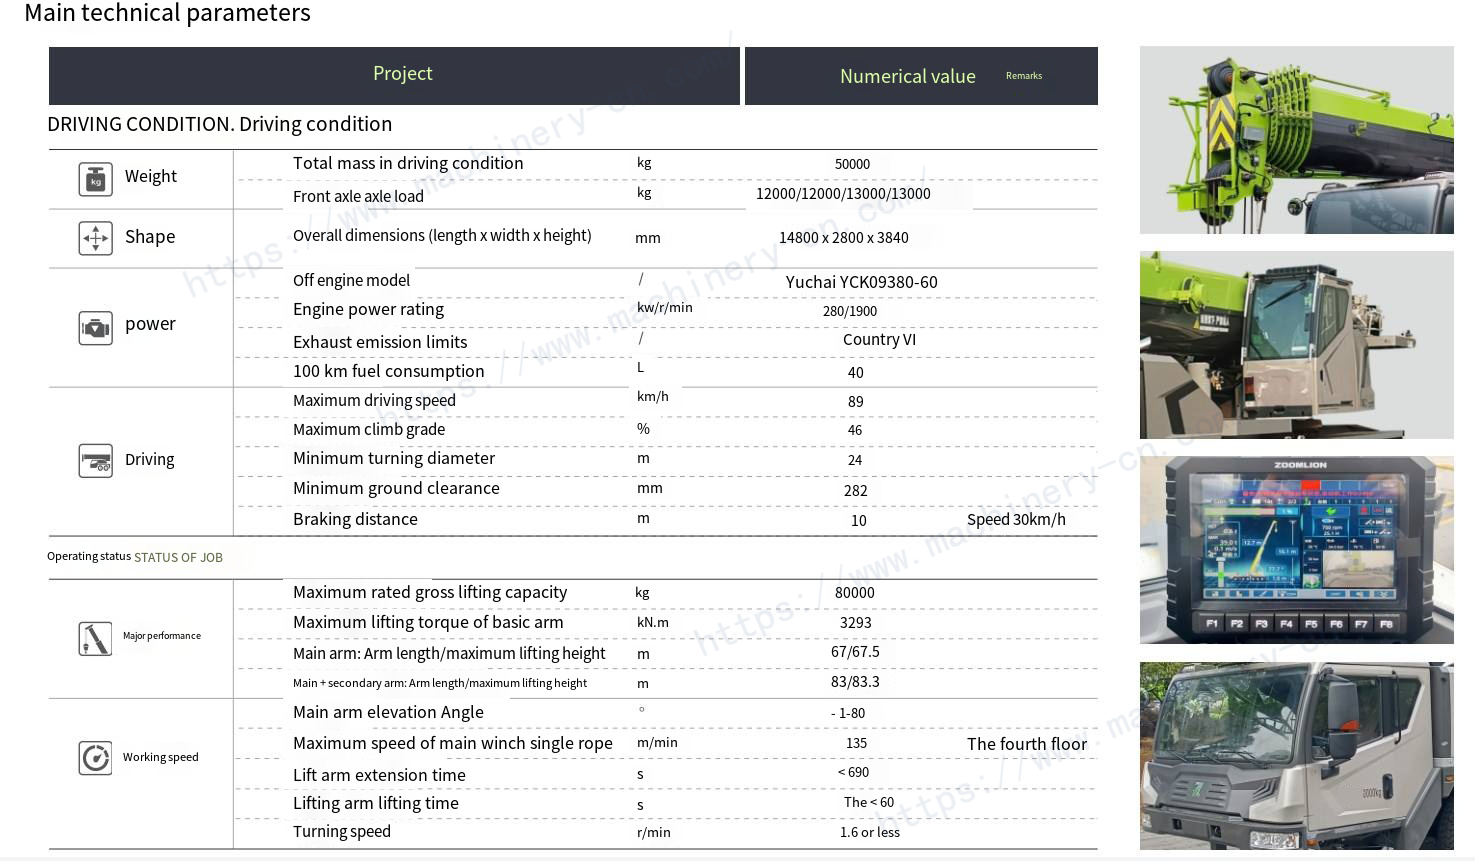Click the Driving truck icon
Screen dimensions: 1475x861
(x=95, y=461)
